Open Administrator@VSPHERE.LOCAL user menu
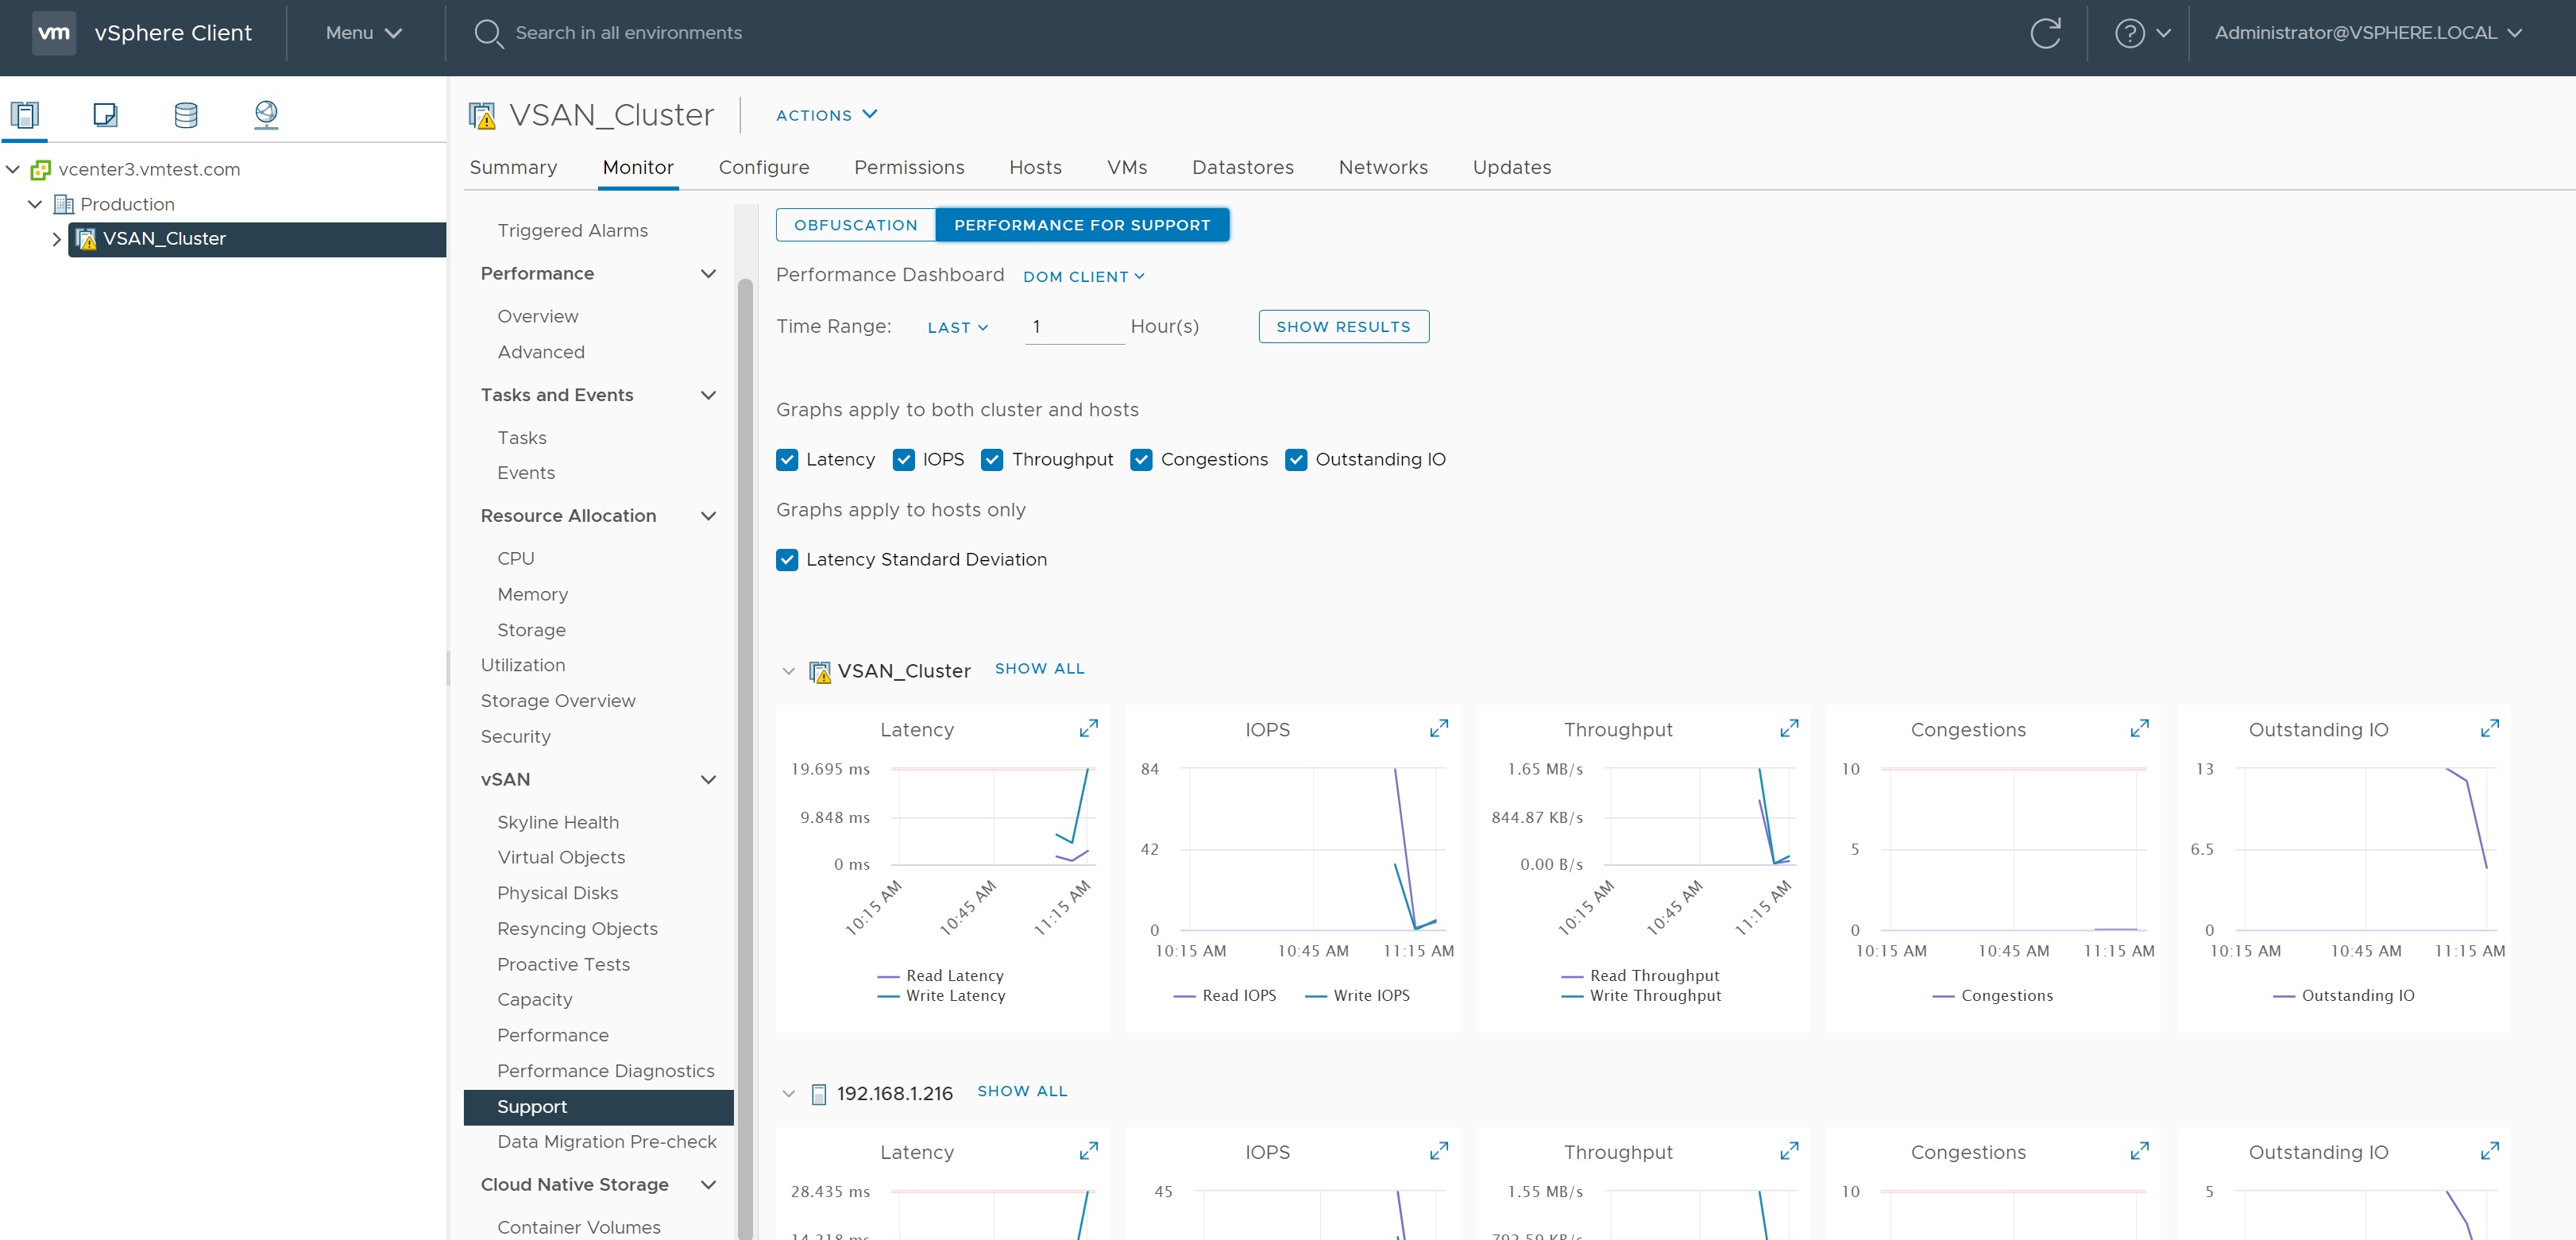The width and height of the screenshot is (2576, 1240). [x=2367, y=33]
